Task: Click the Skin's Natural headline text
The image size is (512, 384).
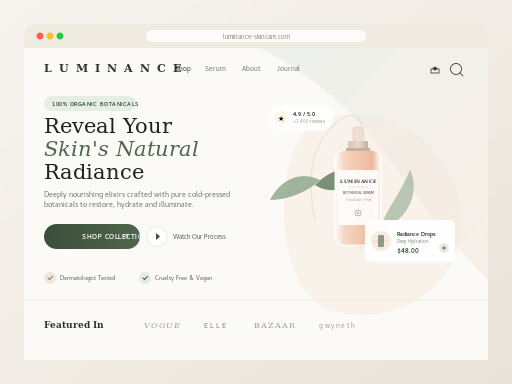Action: [x=121, y=149]
